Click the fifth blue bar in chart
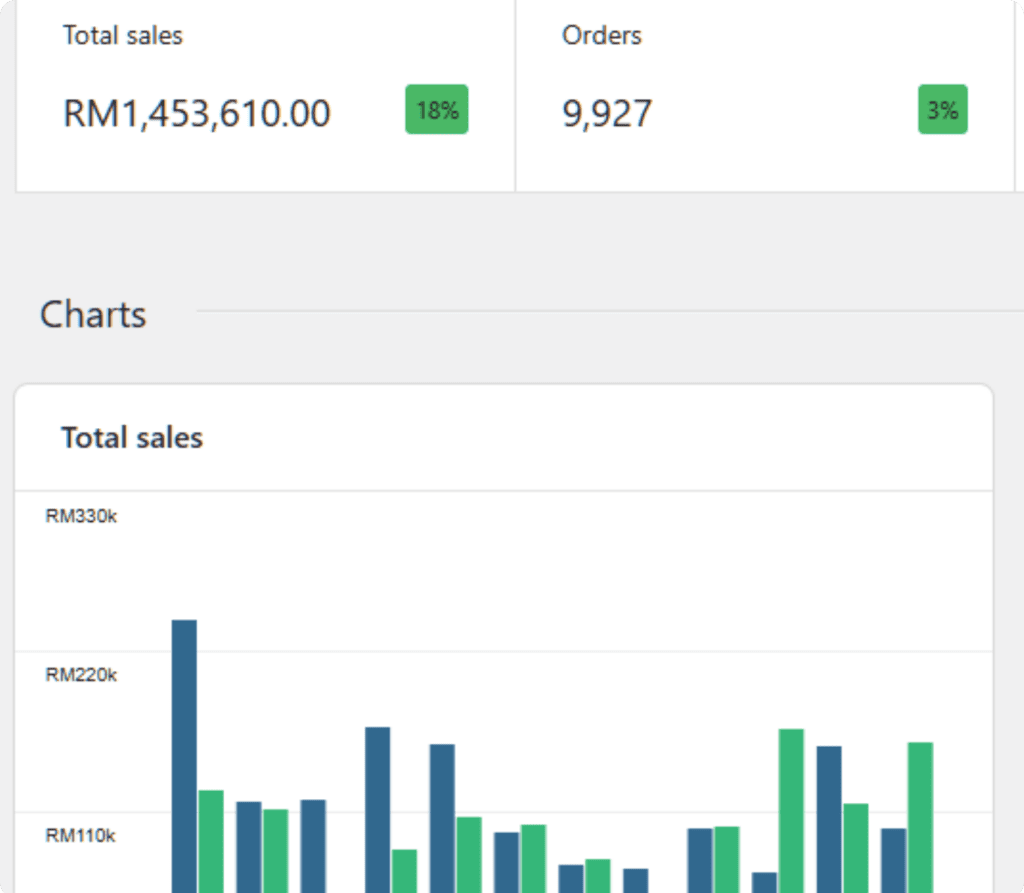 pyautogui.click(x=442, y=819)
